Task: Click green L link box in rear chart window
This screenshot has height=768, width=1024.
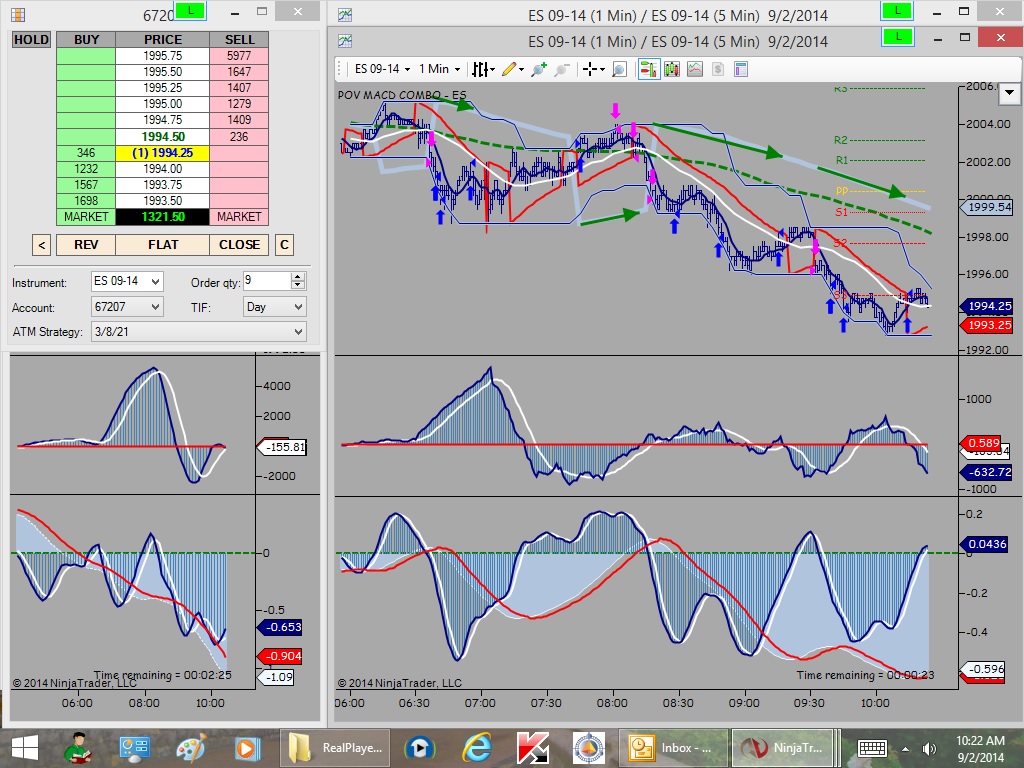Action: coord(897,11)
